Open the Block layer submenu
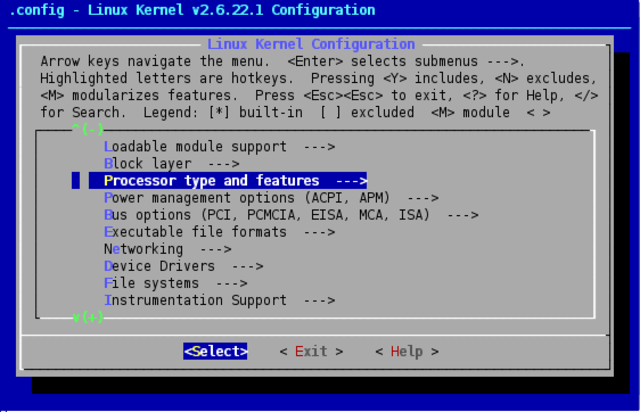 172,164
